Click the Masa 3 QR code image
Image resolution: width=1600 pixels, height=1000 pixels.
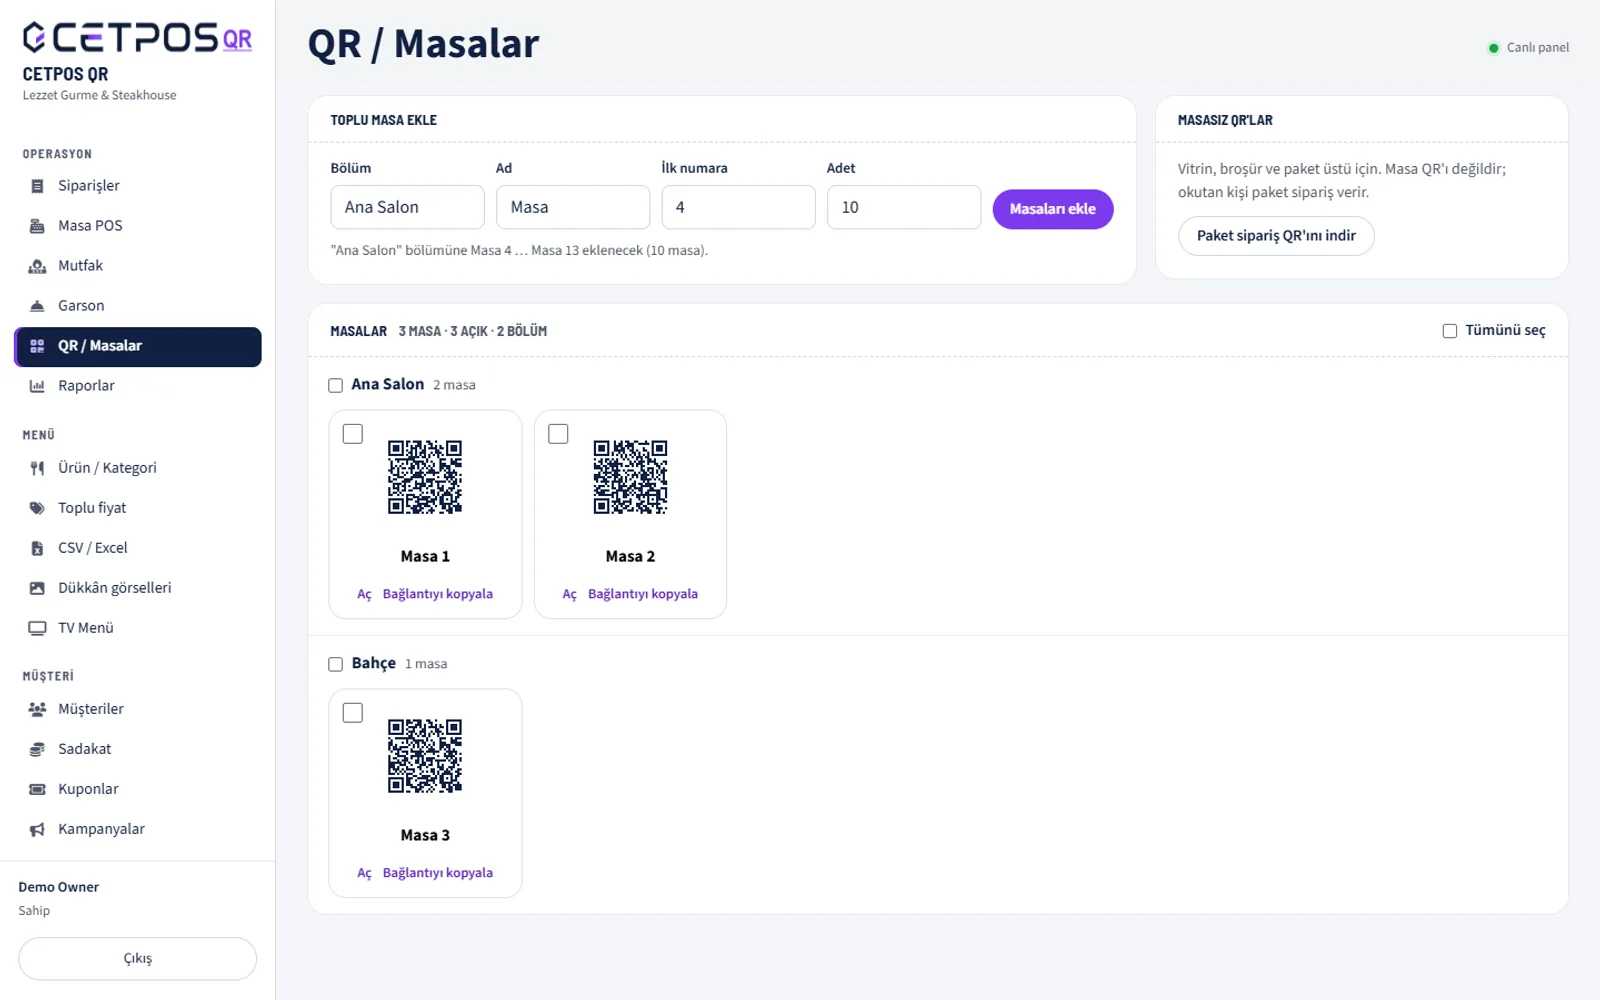click(425, 756)
